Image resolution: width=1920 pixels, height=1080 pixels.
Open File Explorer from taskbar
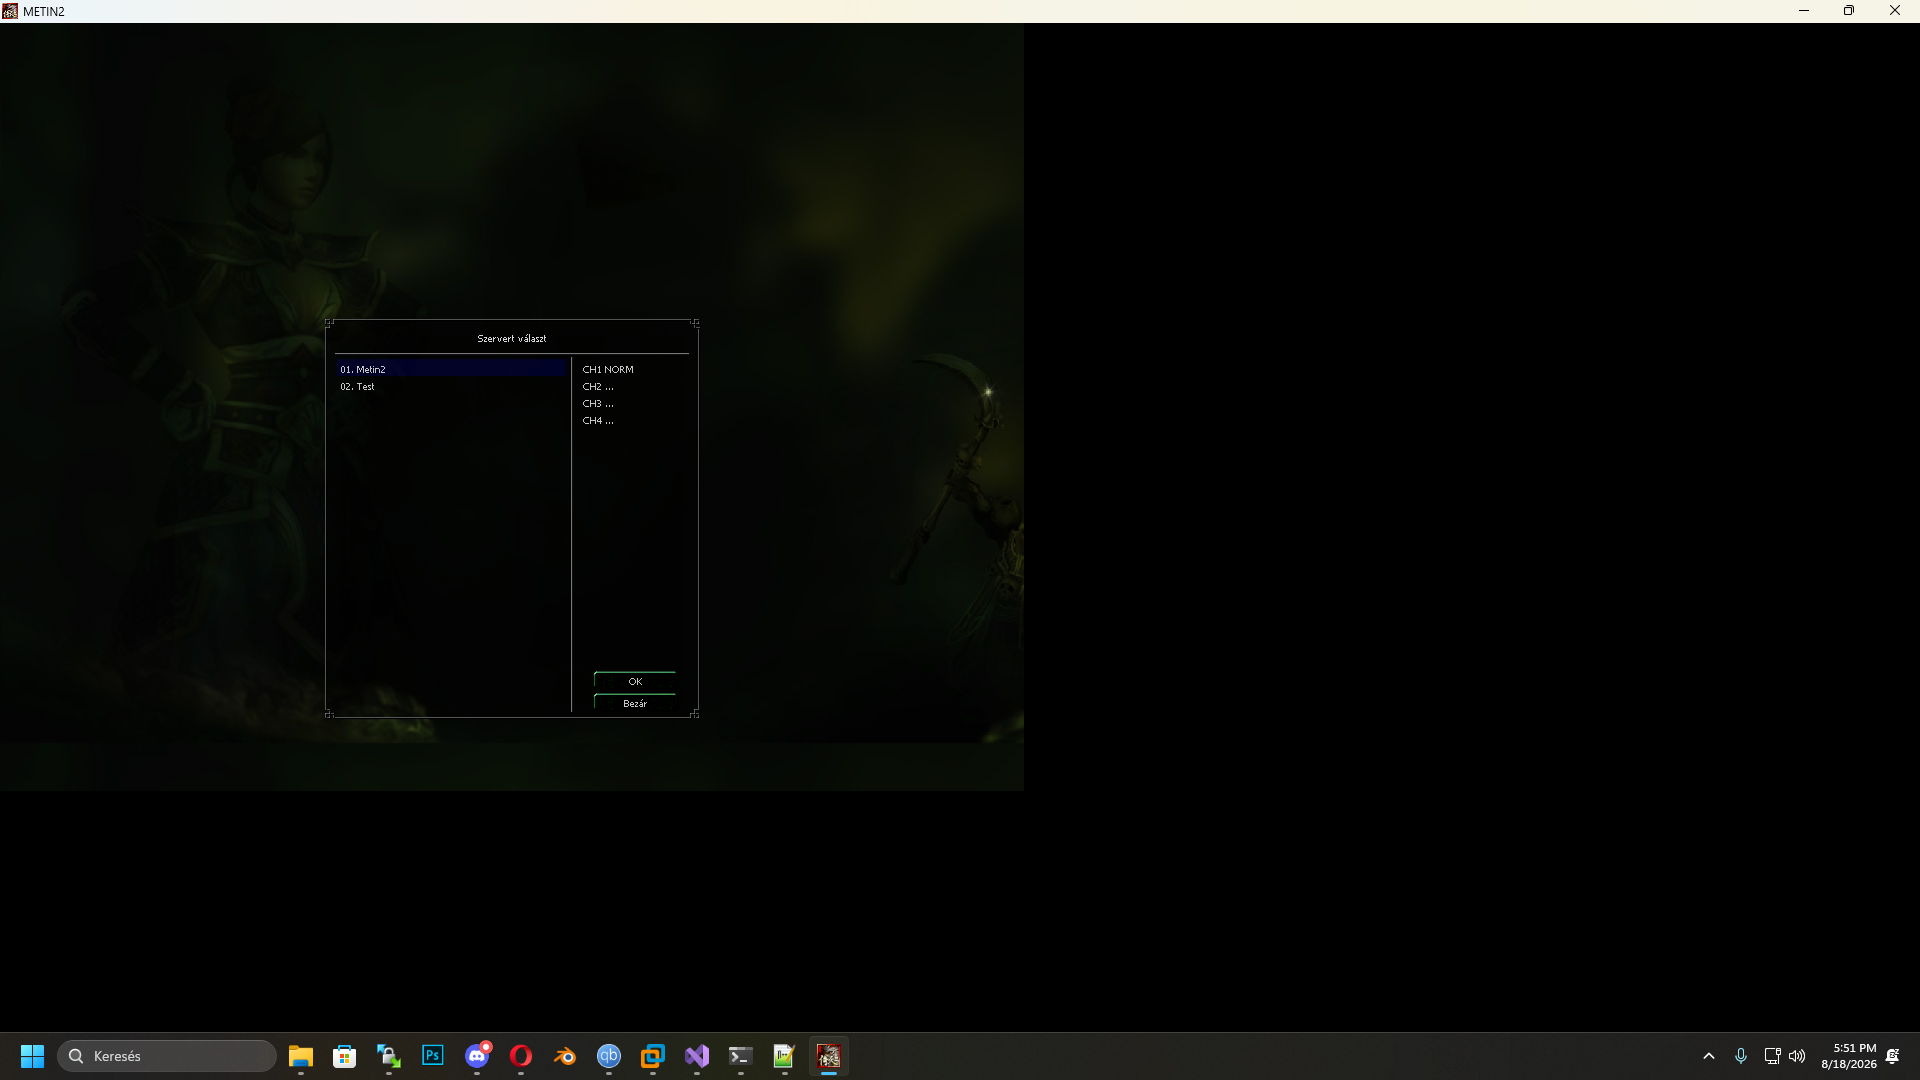301,1056
